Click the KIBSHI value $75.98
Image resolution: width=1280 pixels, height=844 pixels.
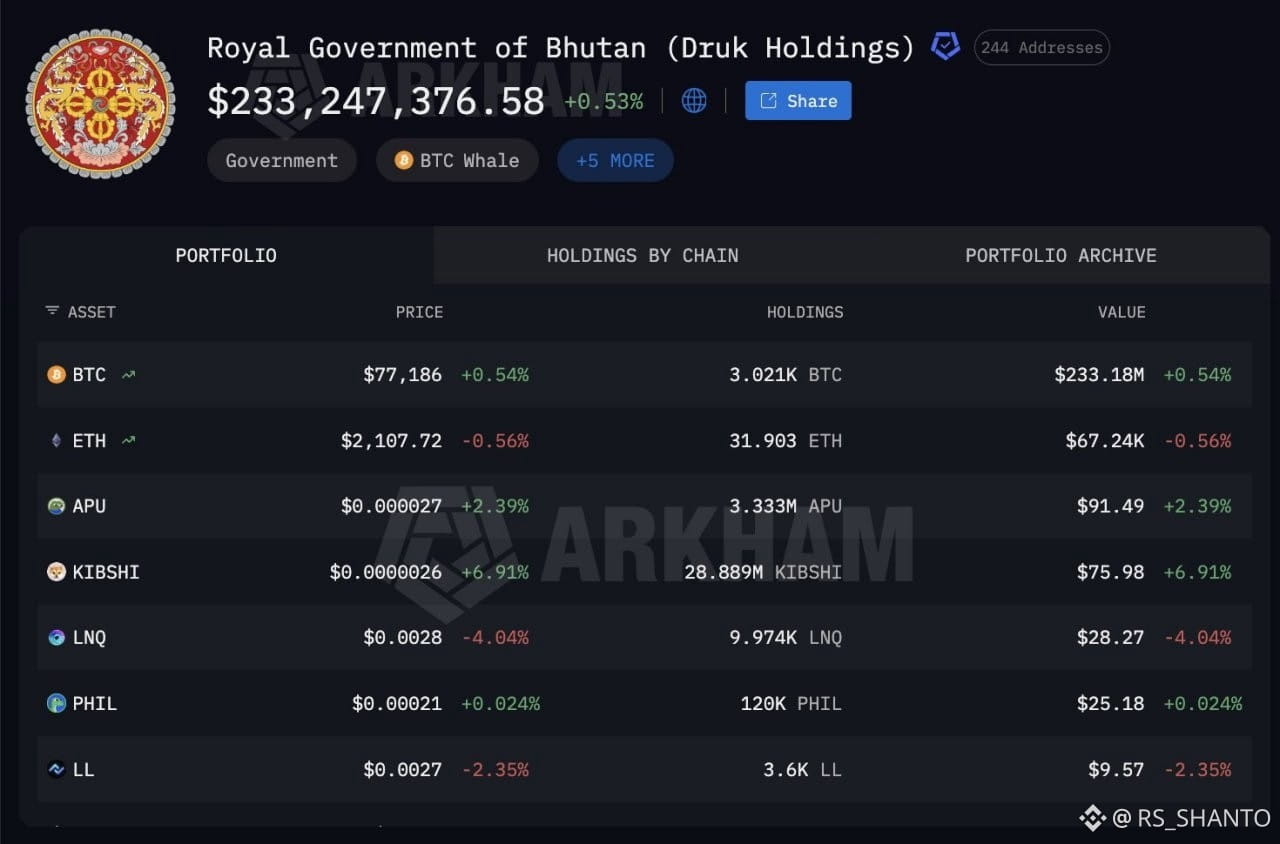[x=1110, y=572]
